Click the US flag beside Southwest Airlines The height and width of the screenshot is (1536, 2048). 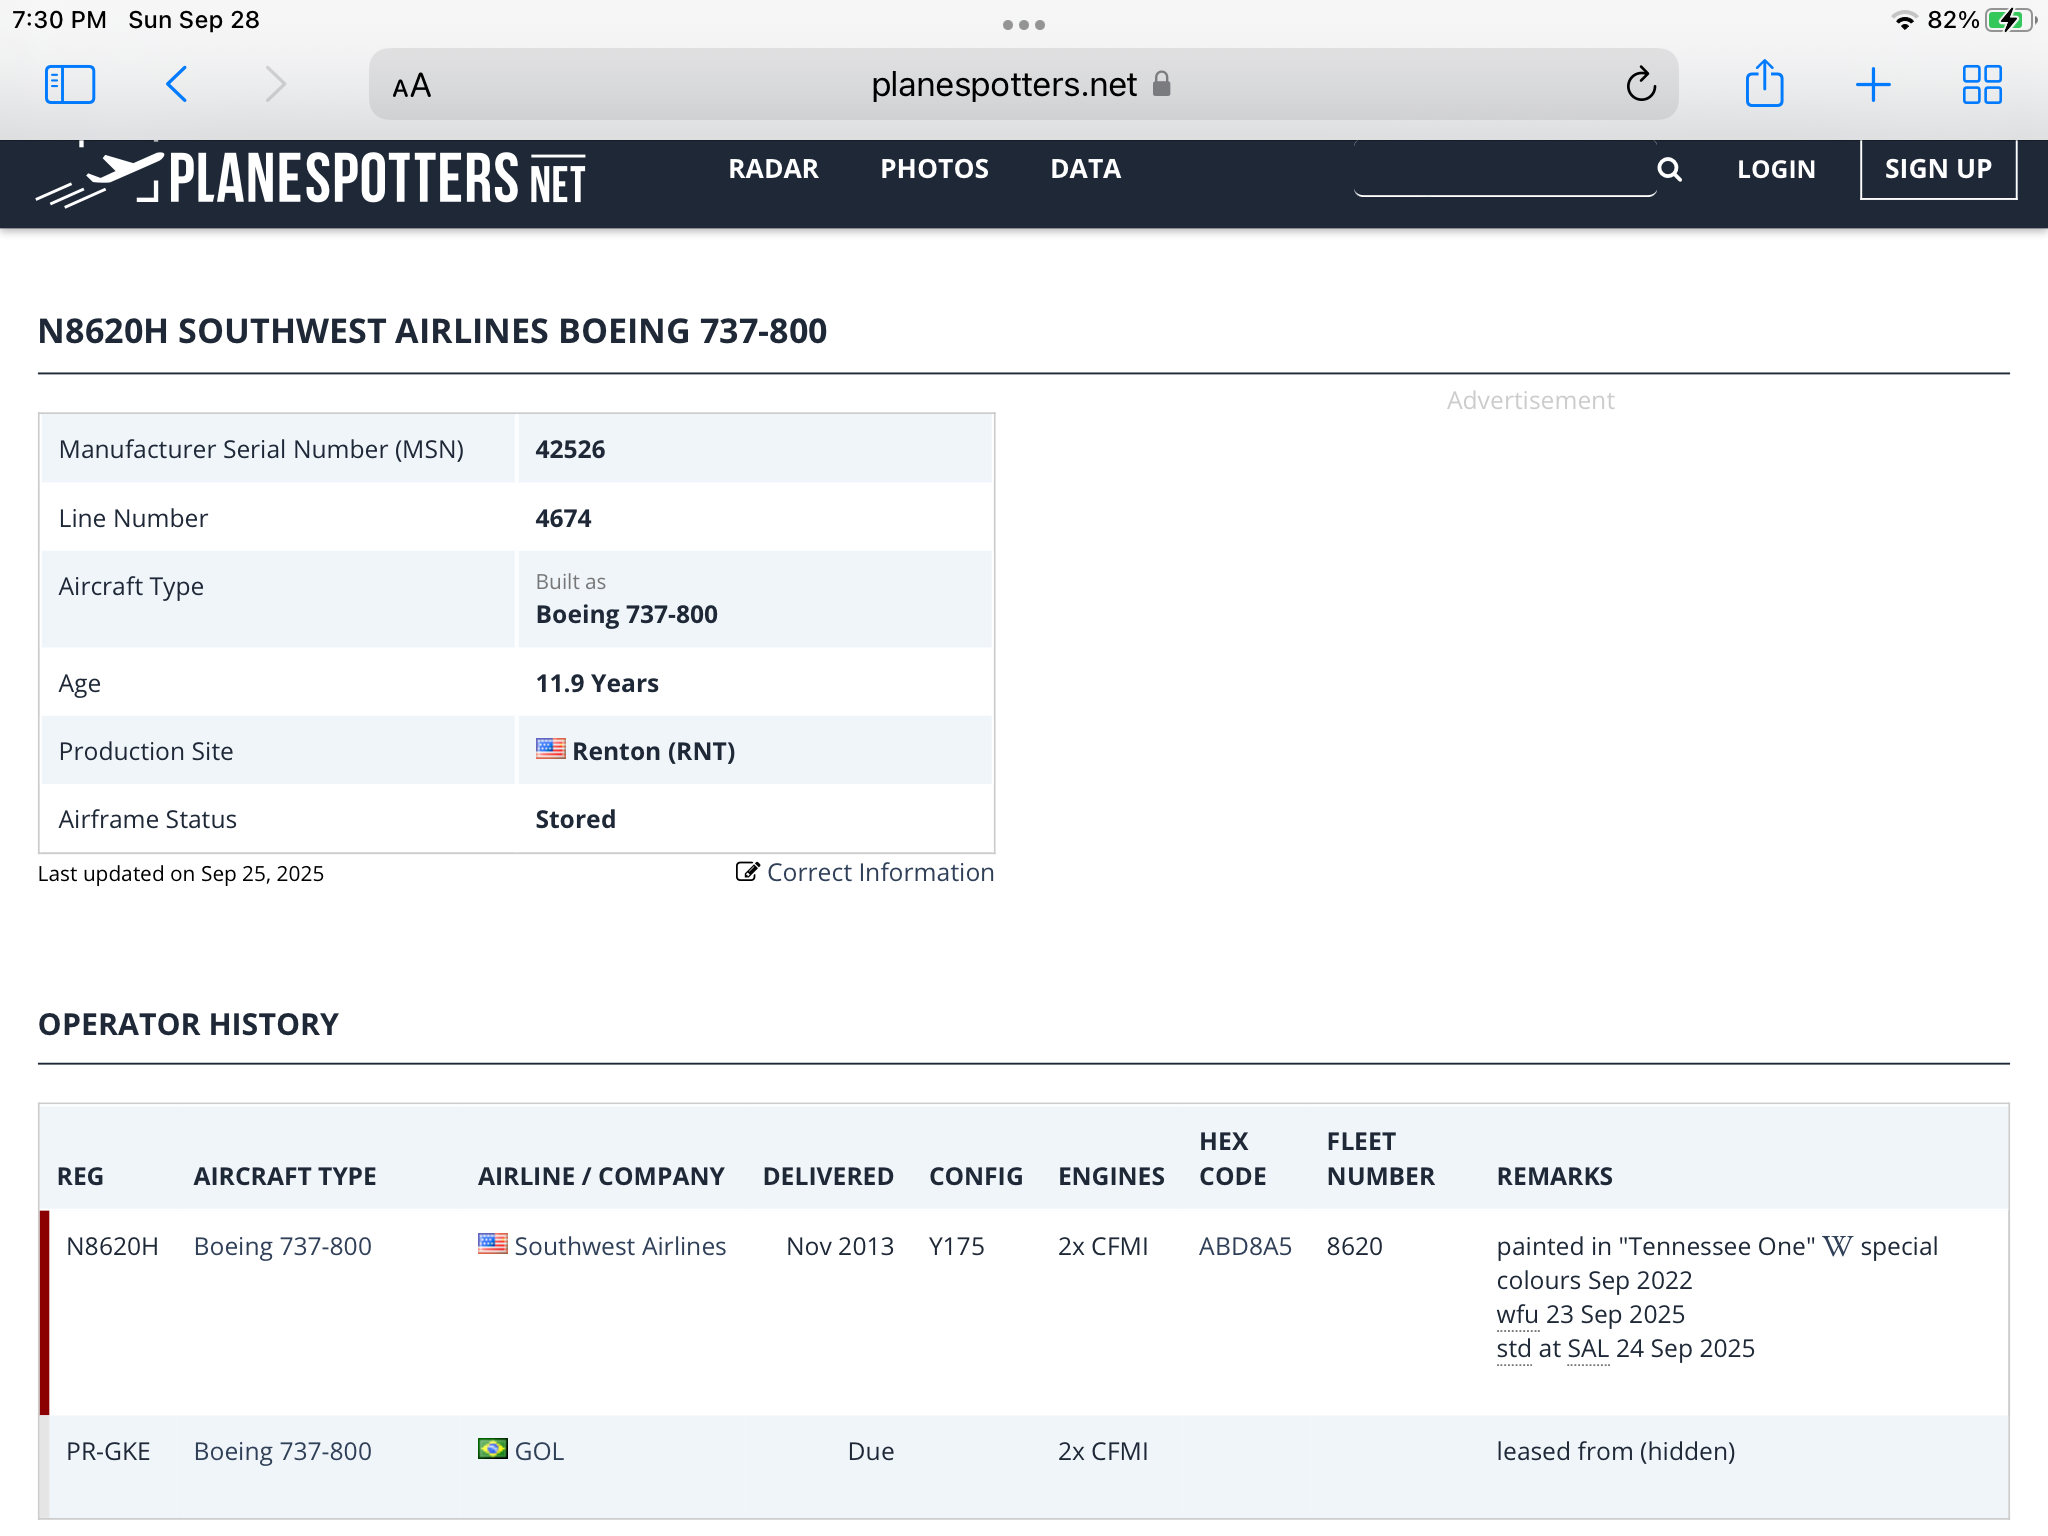pos(492,1244)
